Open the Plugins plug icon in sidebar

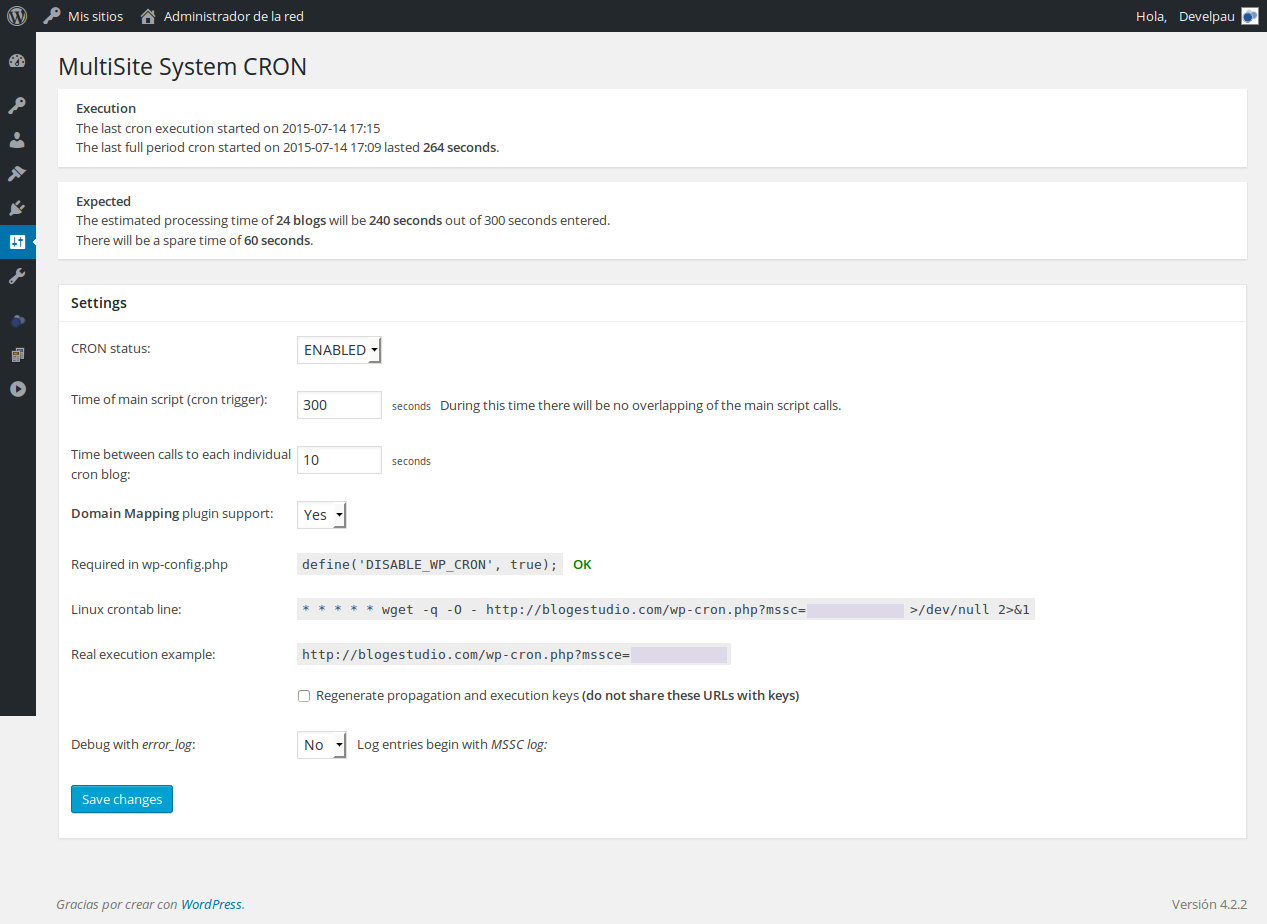pos(17,208)
